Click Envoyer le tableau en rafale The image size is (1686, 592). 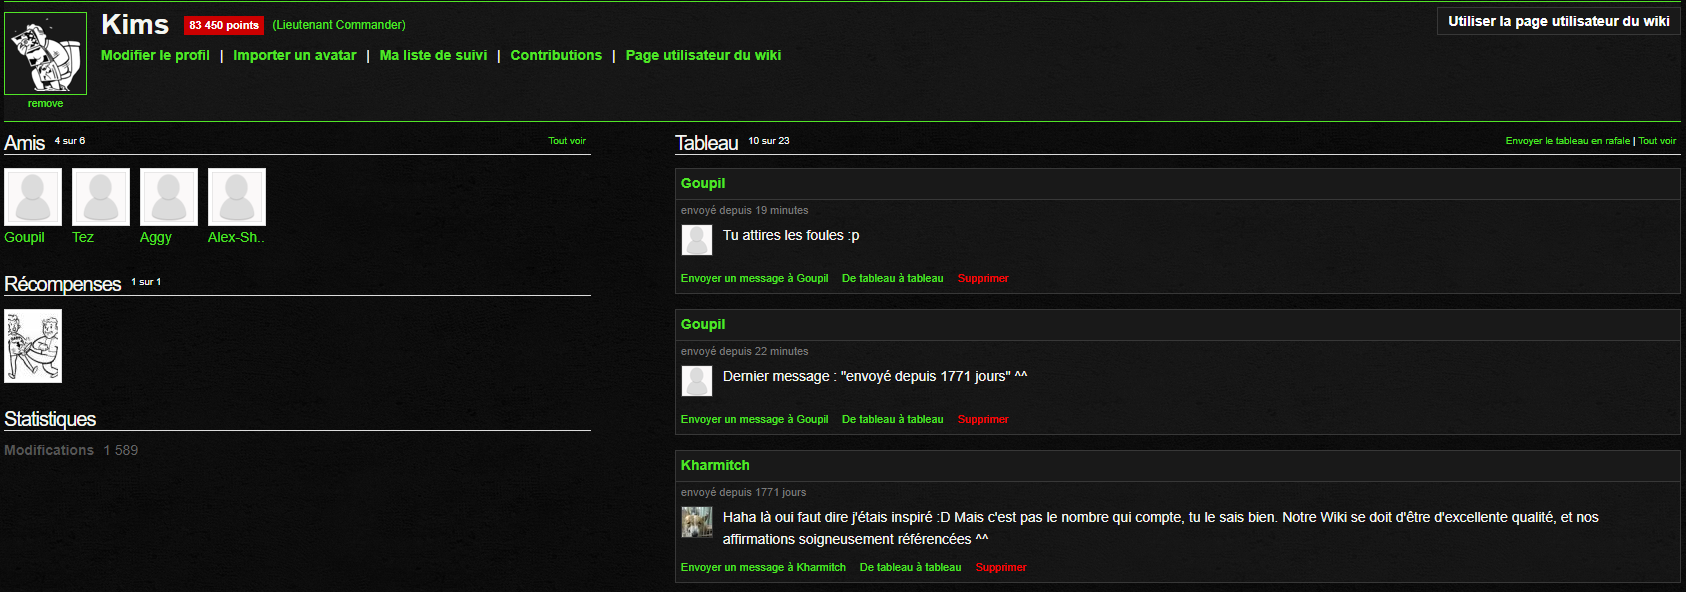tap(1568, 141)
